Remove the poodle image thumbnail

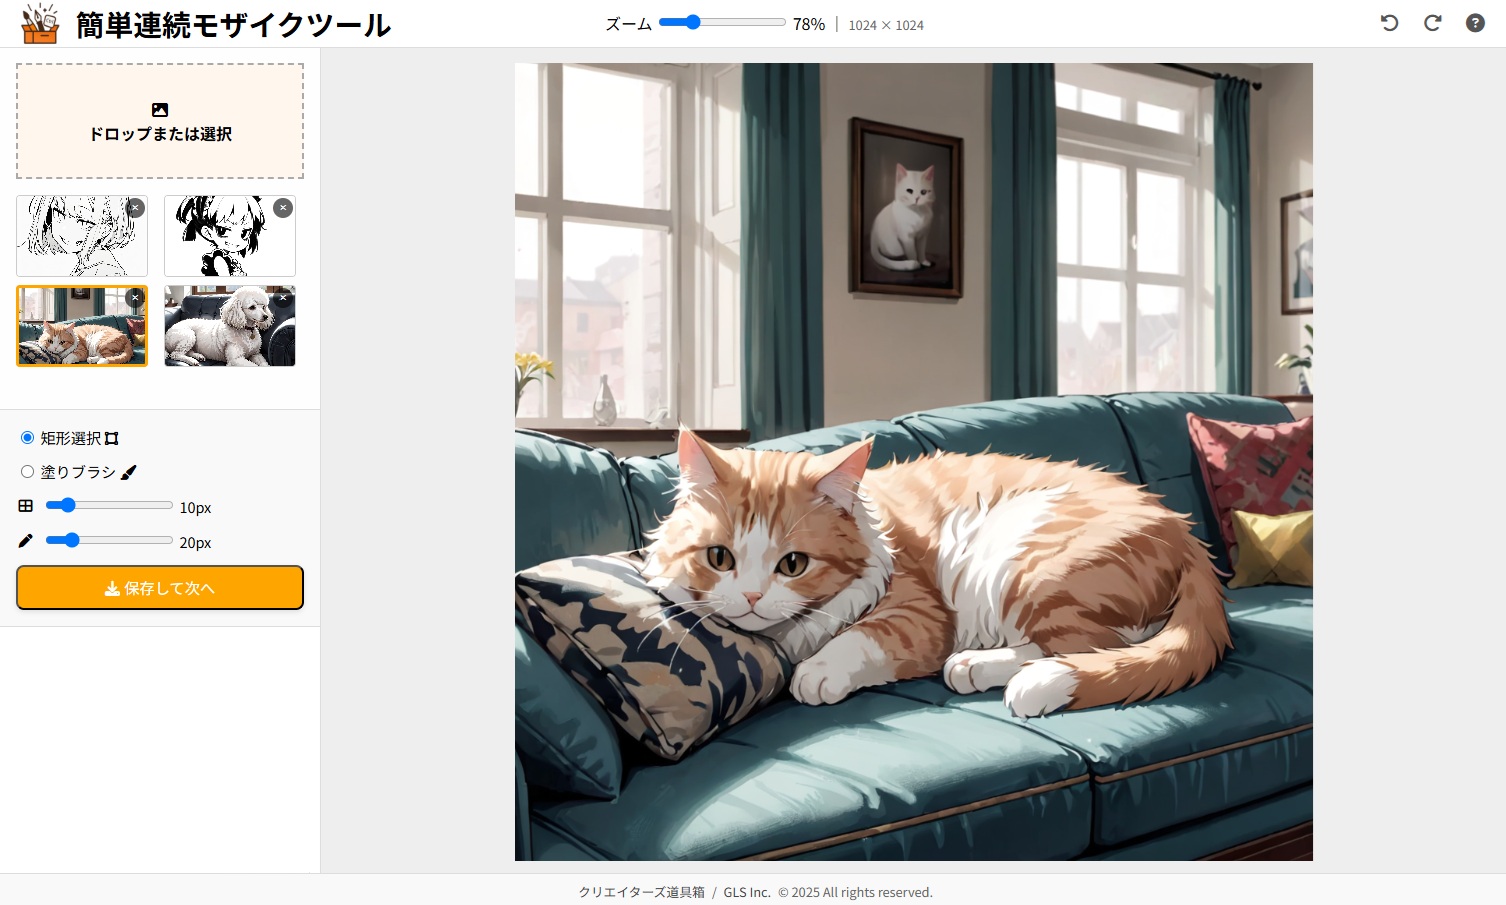(283, 298)
